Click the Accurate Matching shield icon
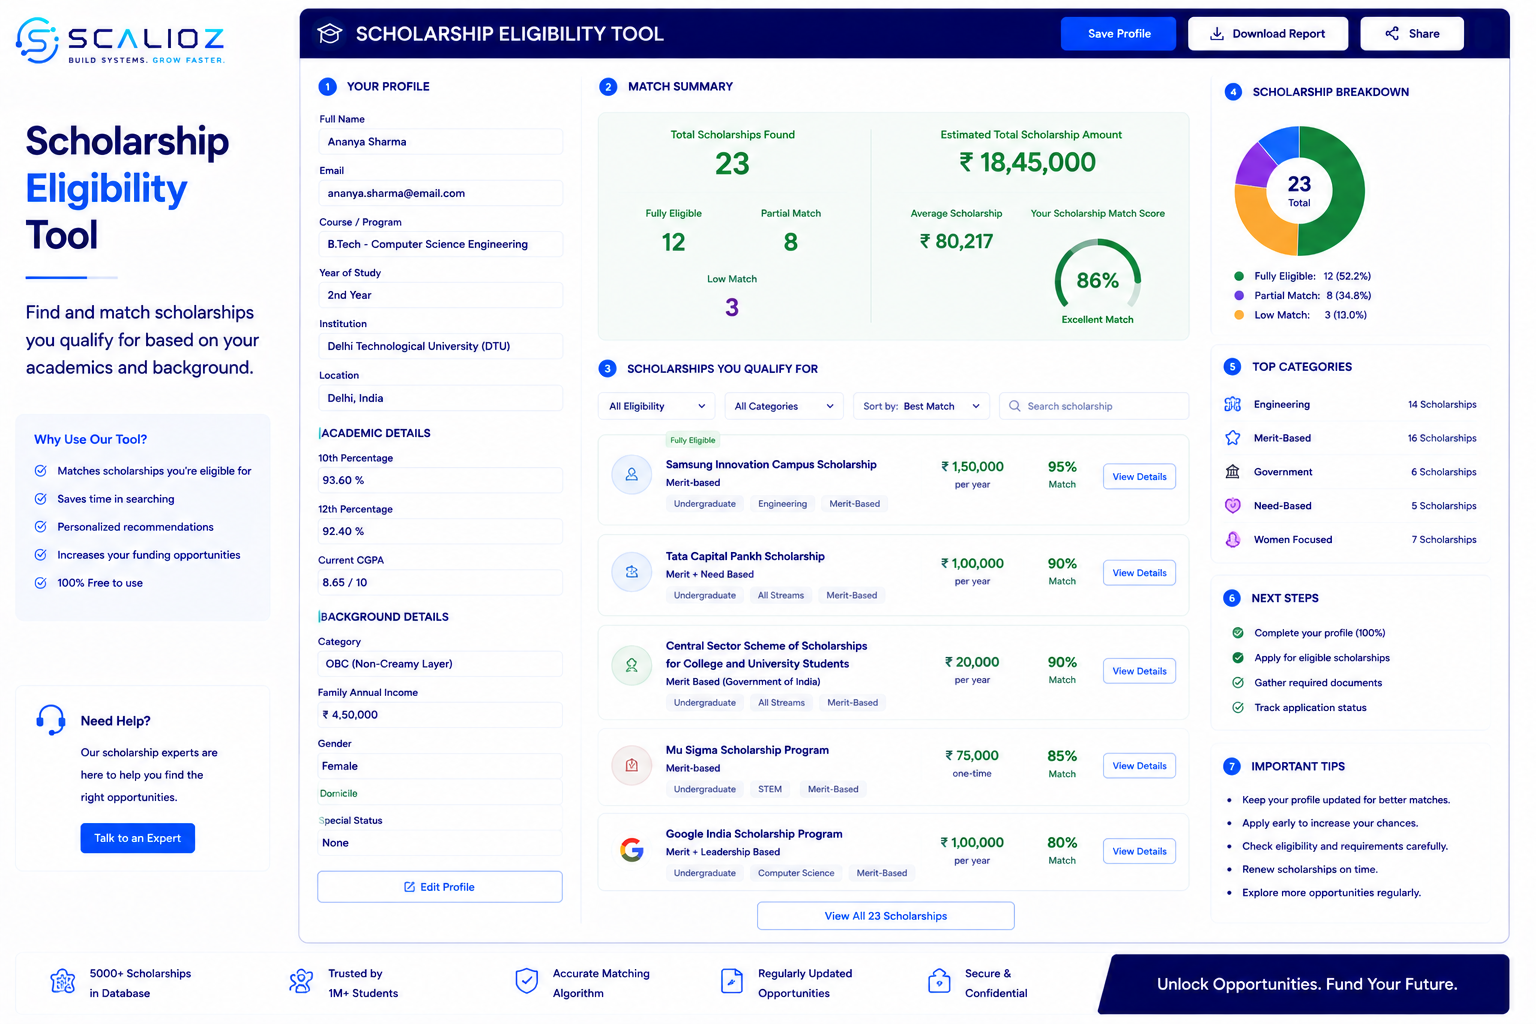 [527, 982]
